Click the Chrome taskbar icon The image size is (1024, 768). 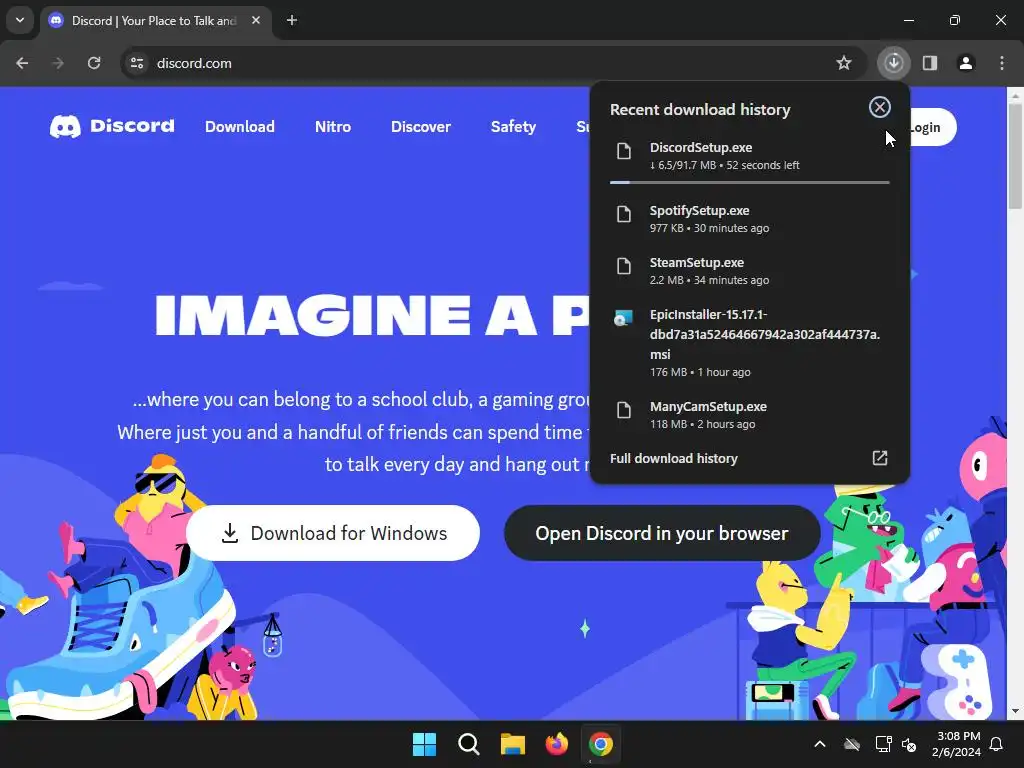[x=601, y=744]
